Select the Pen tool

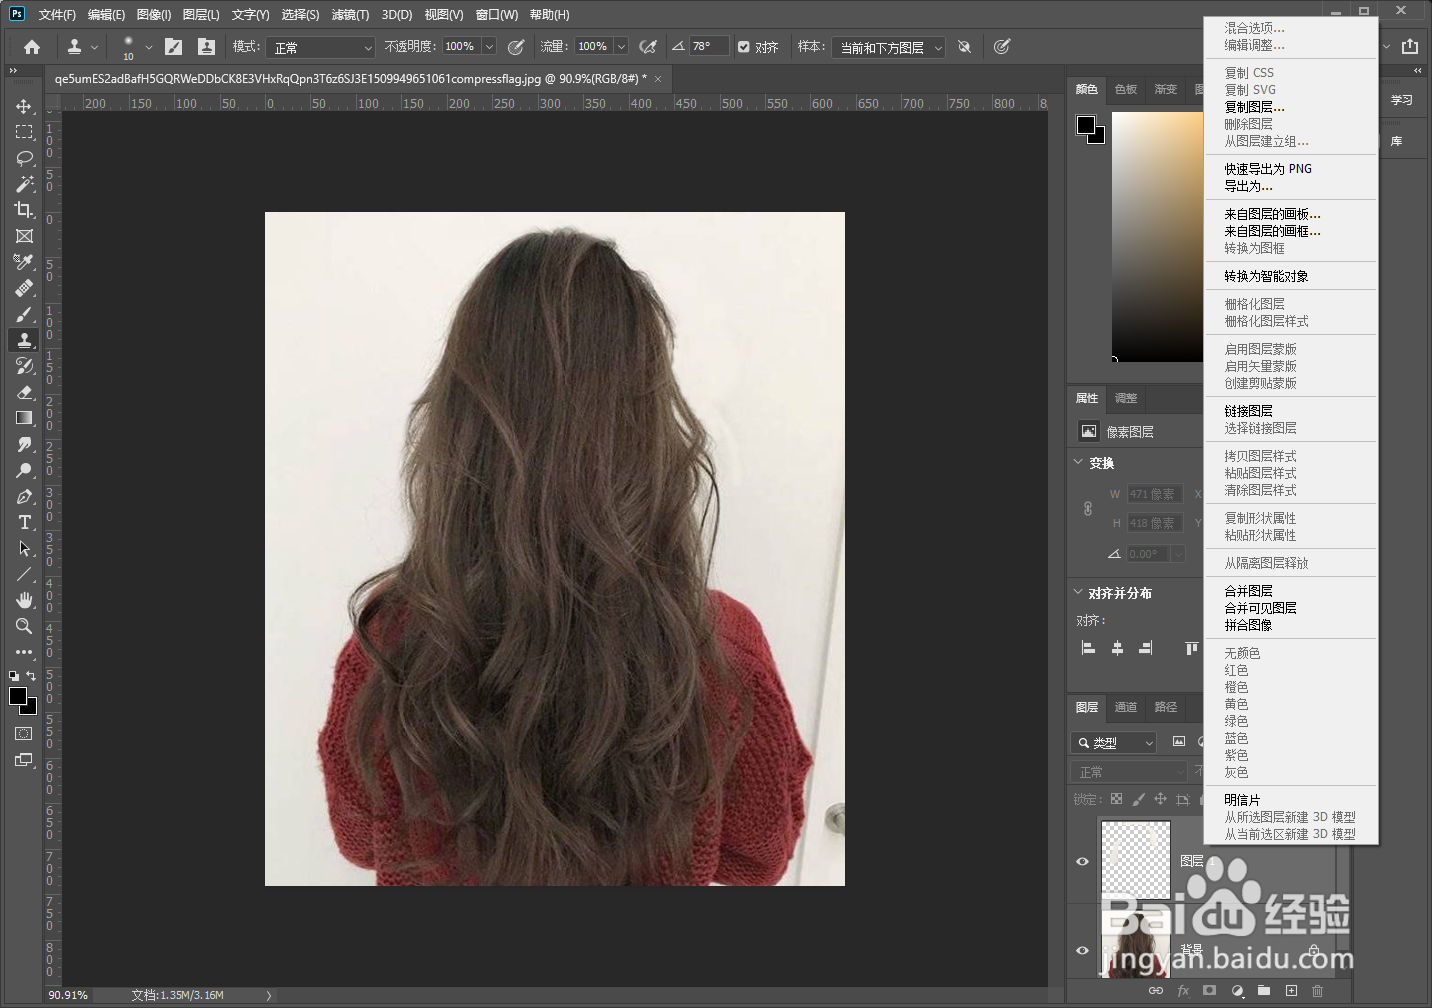(24, 496)
